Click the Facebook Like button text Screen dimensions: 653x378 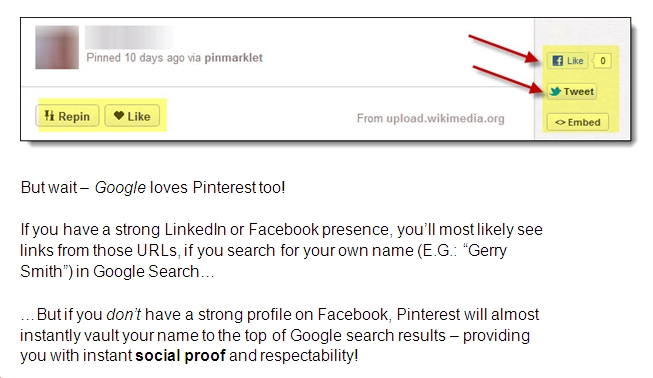point(575,61)
